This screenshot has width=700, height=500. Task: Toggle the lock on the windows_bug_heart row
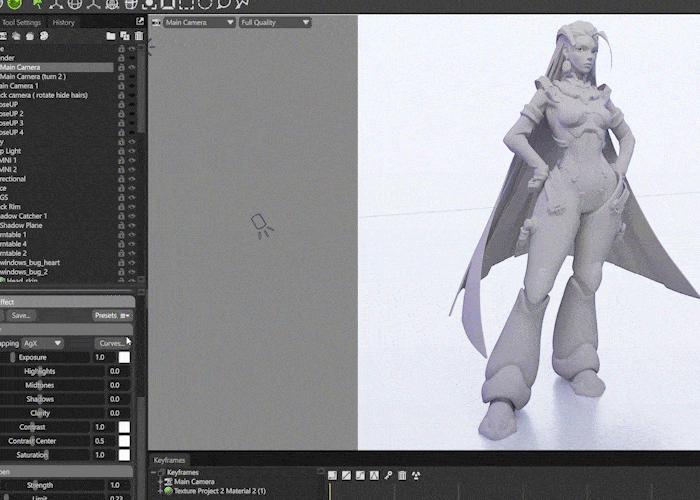[121, 262]
